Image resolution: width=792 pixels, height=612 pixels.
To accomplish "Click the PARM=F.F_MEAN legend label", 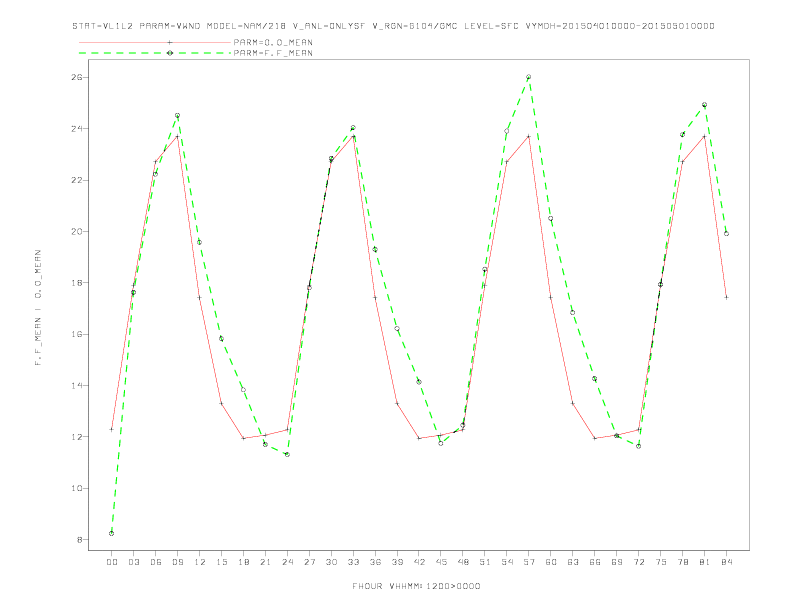I will (x=273, y=53).
